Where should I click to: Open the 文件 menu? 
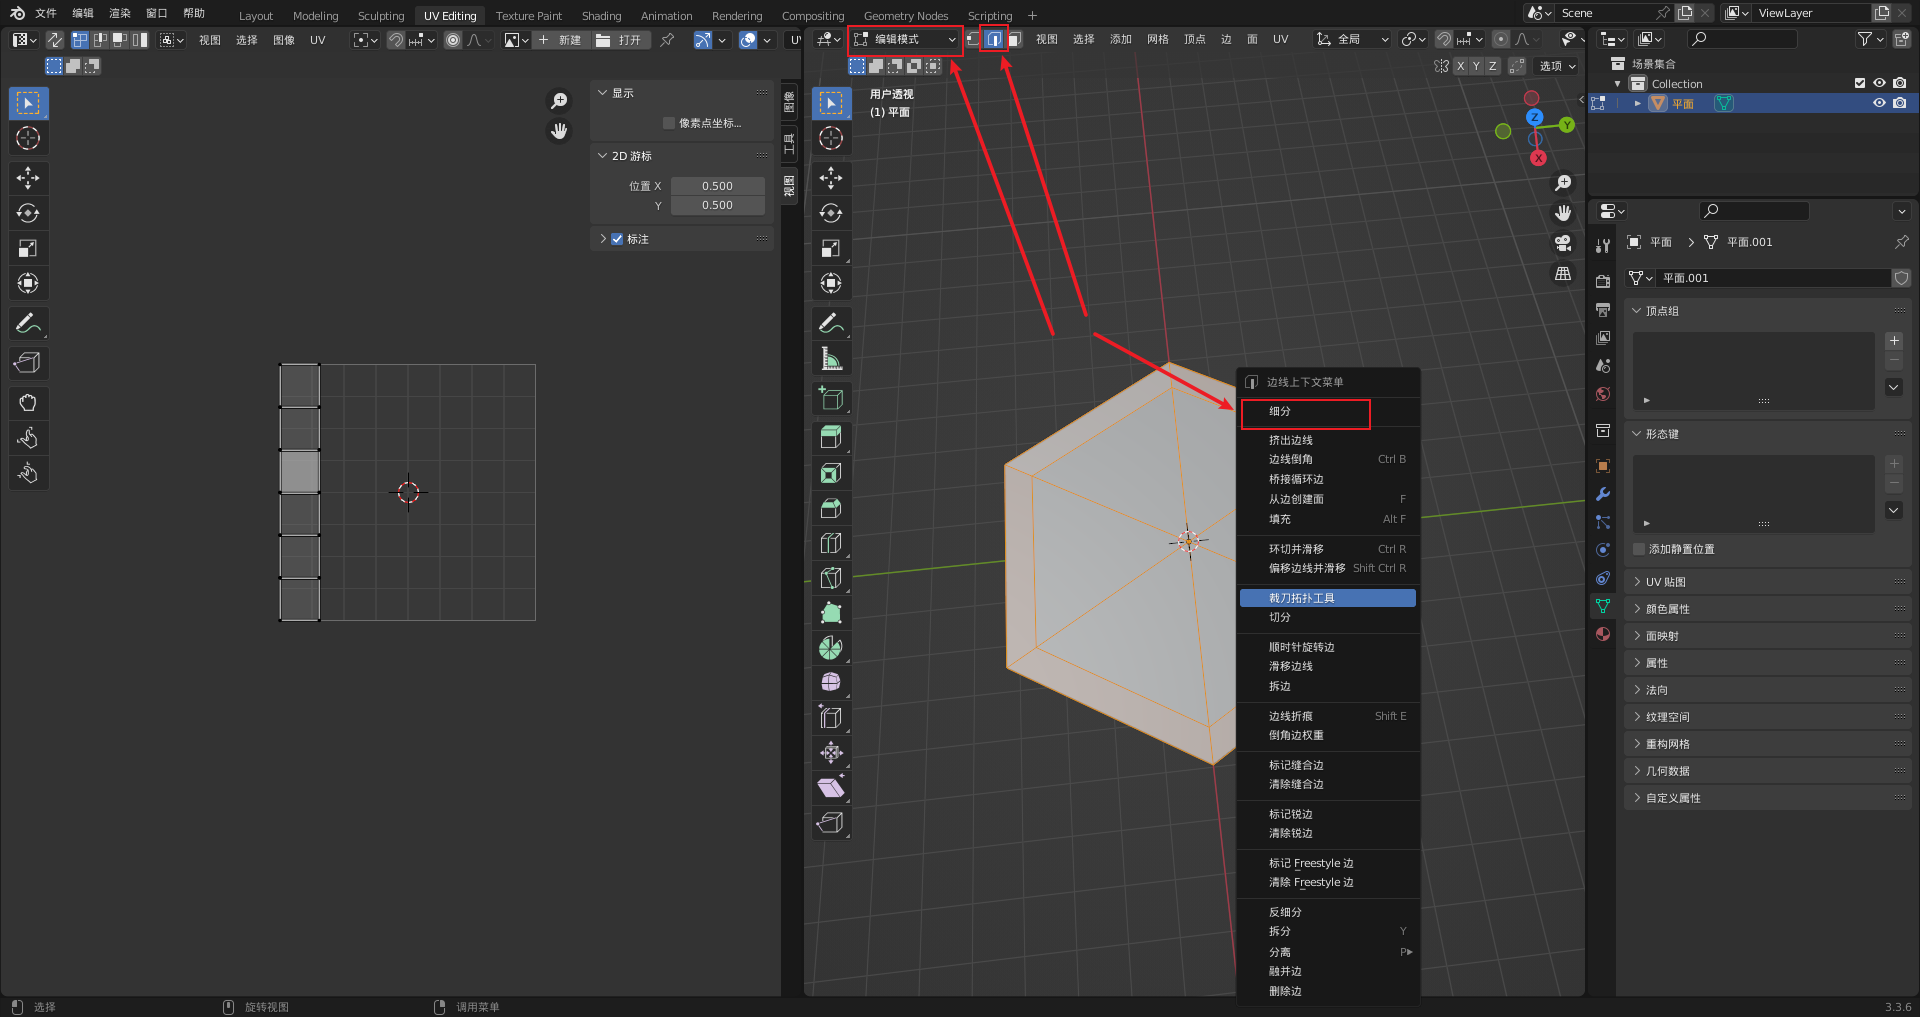pyautogui.click(x=46, y=13)
